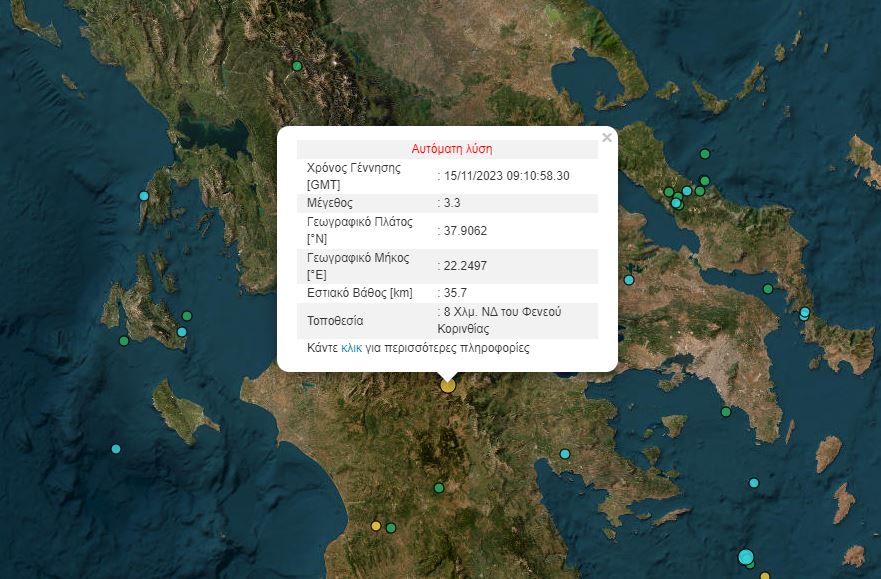Image resolution: width=881 pixels, height=579 pixels.
Task: Select the large cyan marker in the southeastern sea
Action: tap(746, 557)
